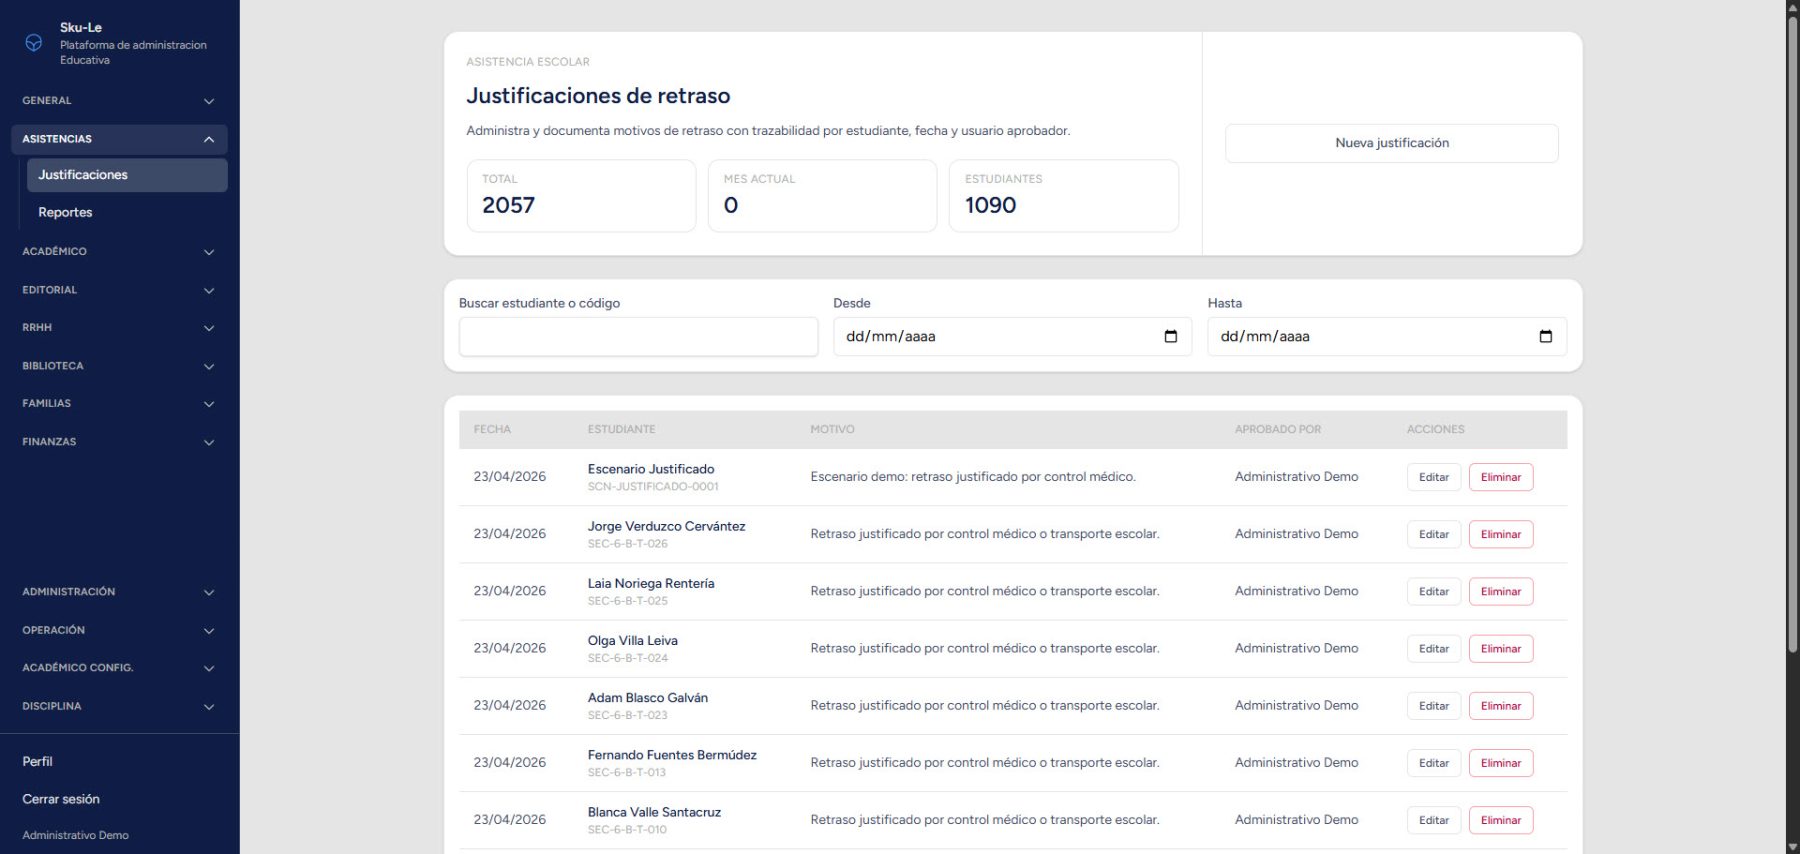Viewport: 1800px width, 854px height.
Task: Expand the ADMINISTRACIÓN sidebar section
Action: click(119, 592)
